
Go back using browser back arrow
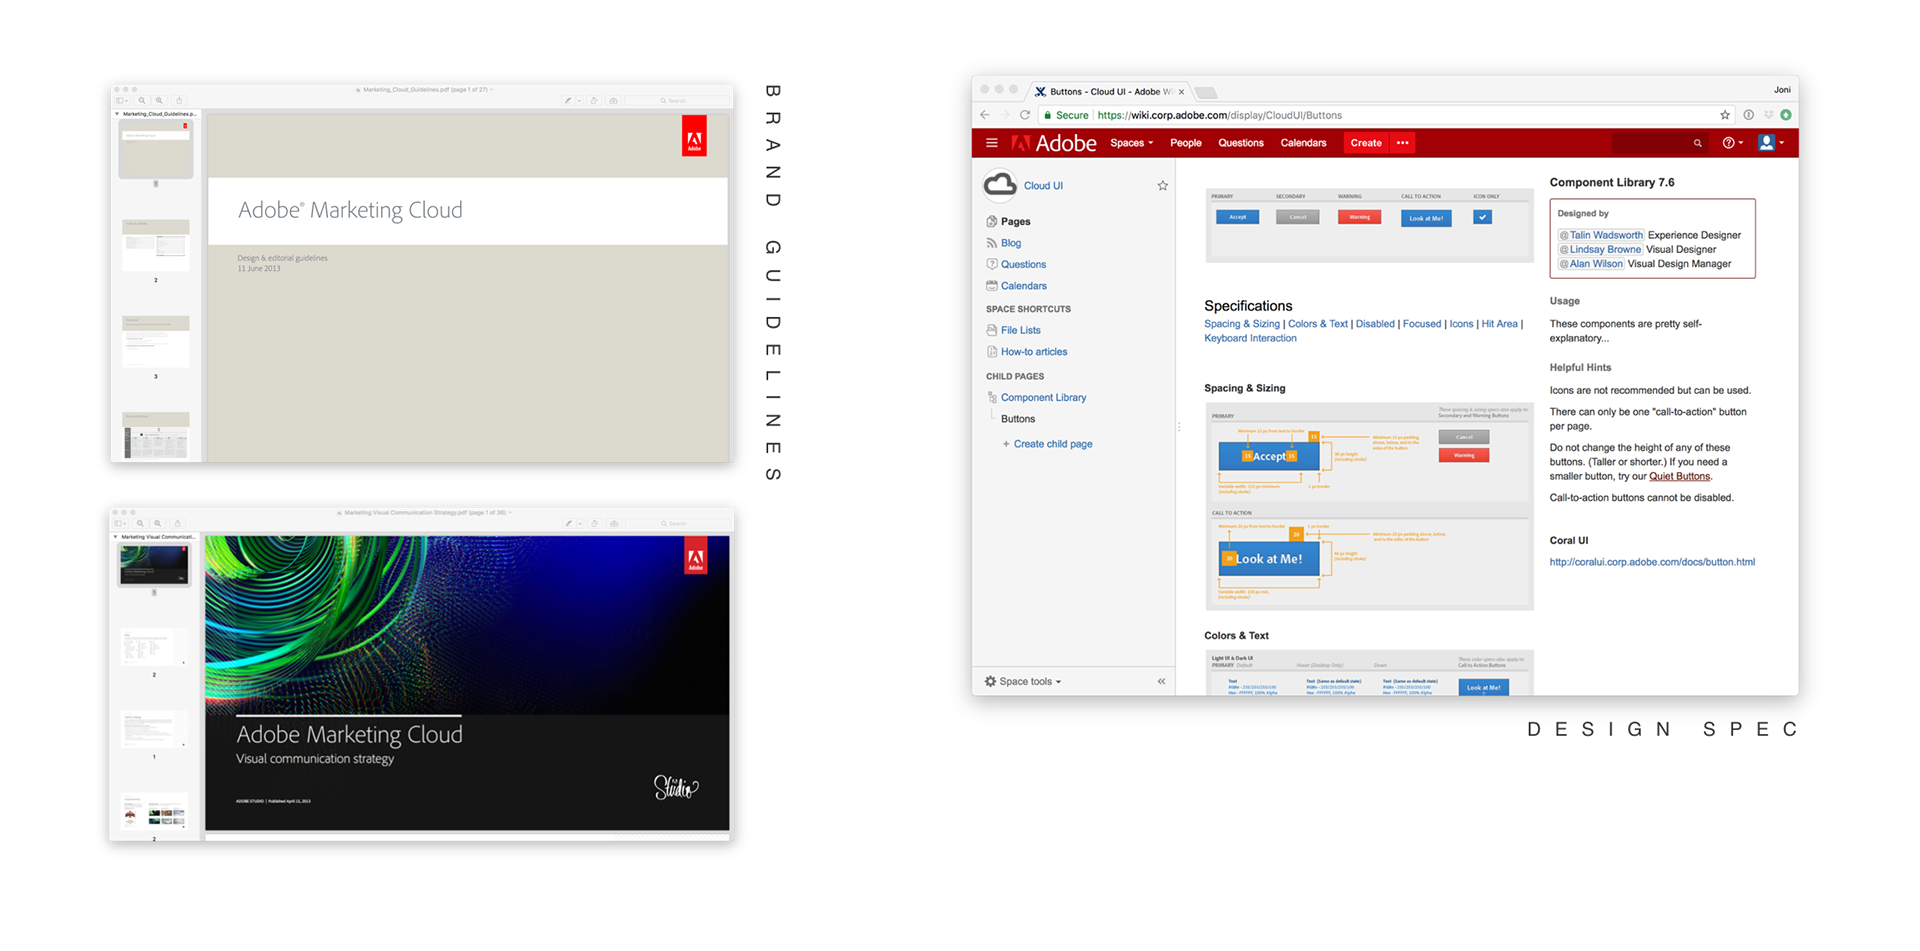click(x=985, y=115)
